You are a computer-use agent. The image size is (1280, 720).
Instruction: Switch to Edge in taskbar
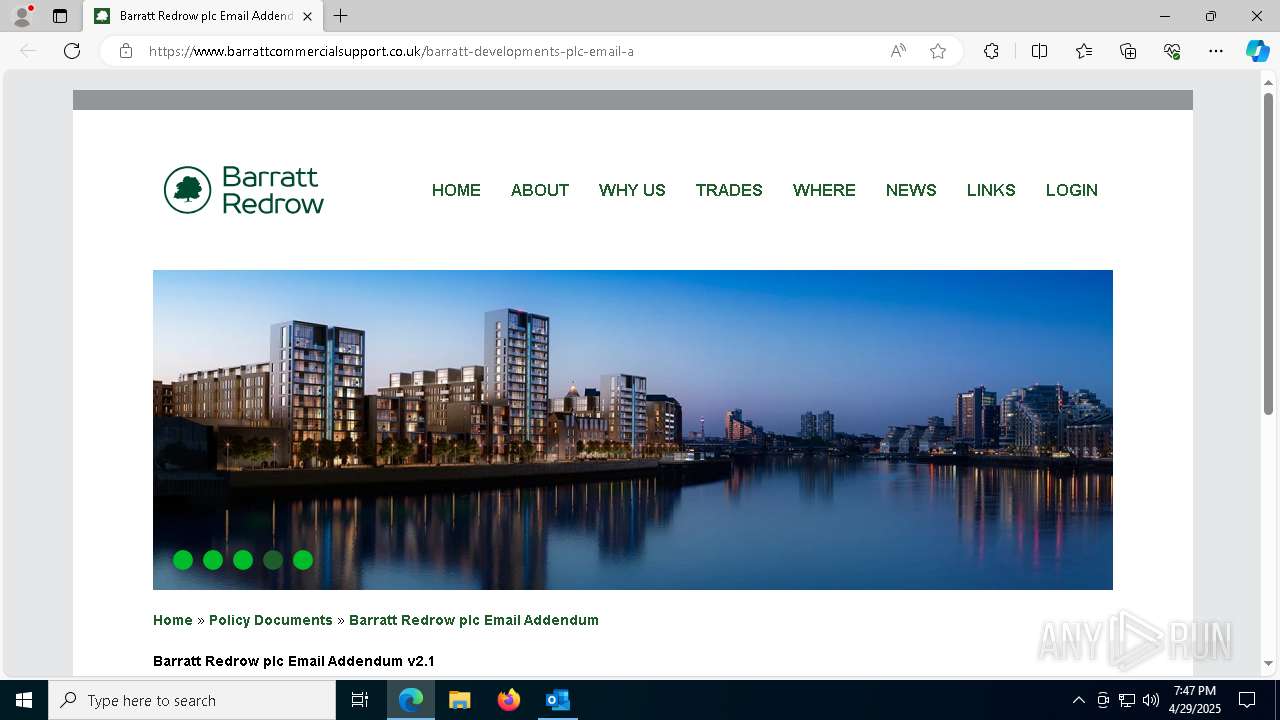click(x=411, y=700)
